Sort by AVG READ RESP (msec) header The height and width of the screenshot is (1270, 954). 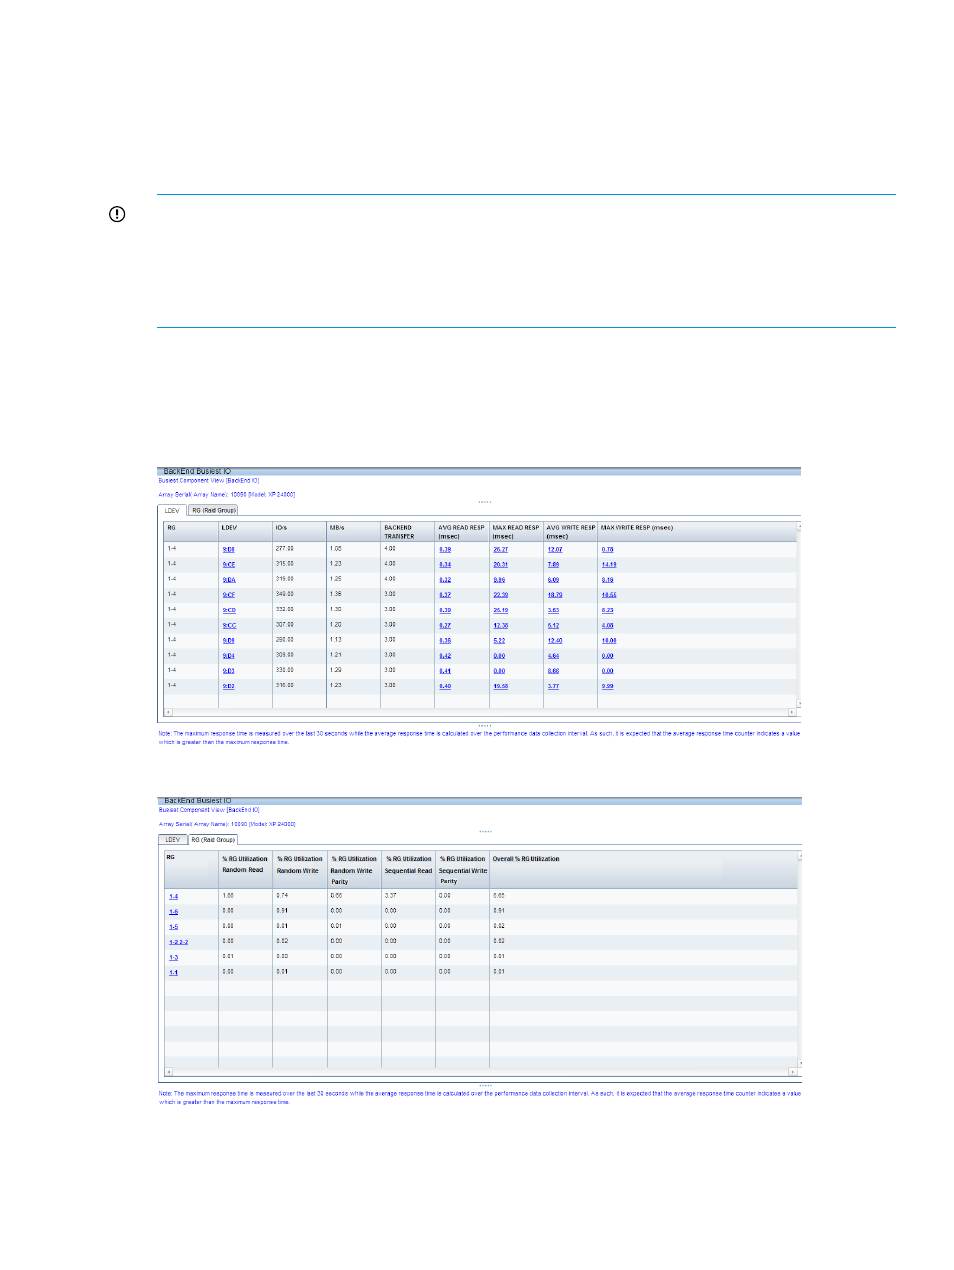point(461,531)
